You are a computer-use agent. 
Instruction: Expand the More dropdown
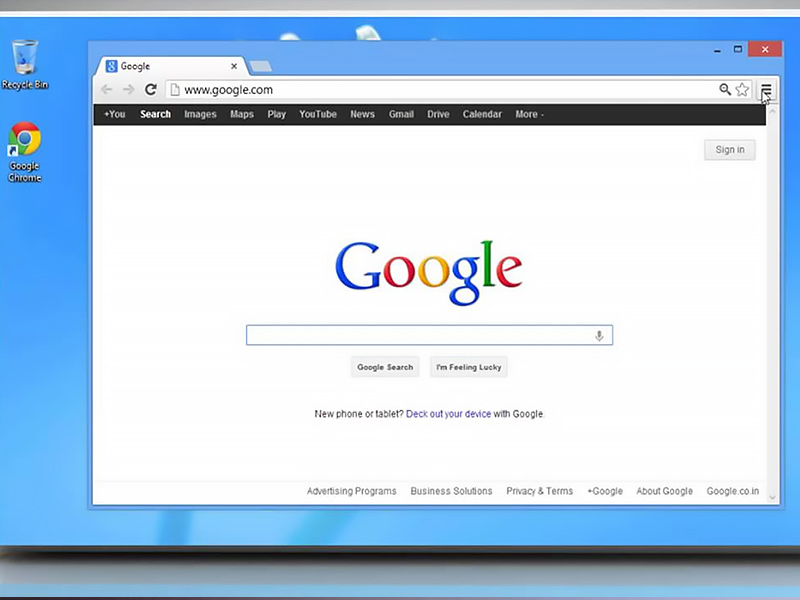(x=529, y=114)
